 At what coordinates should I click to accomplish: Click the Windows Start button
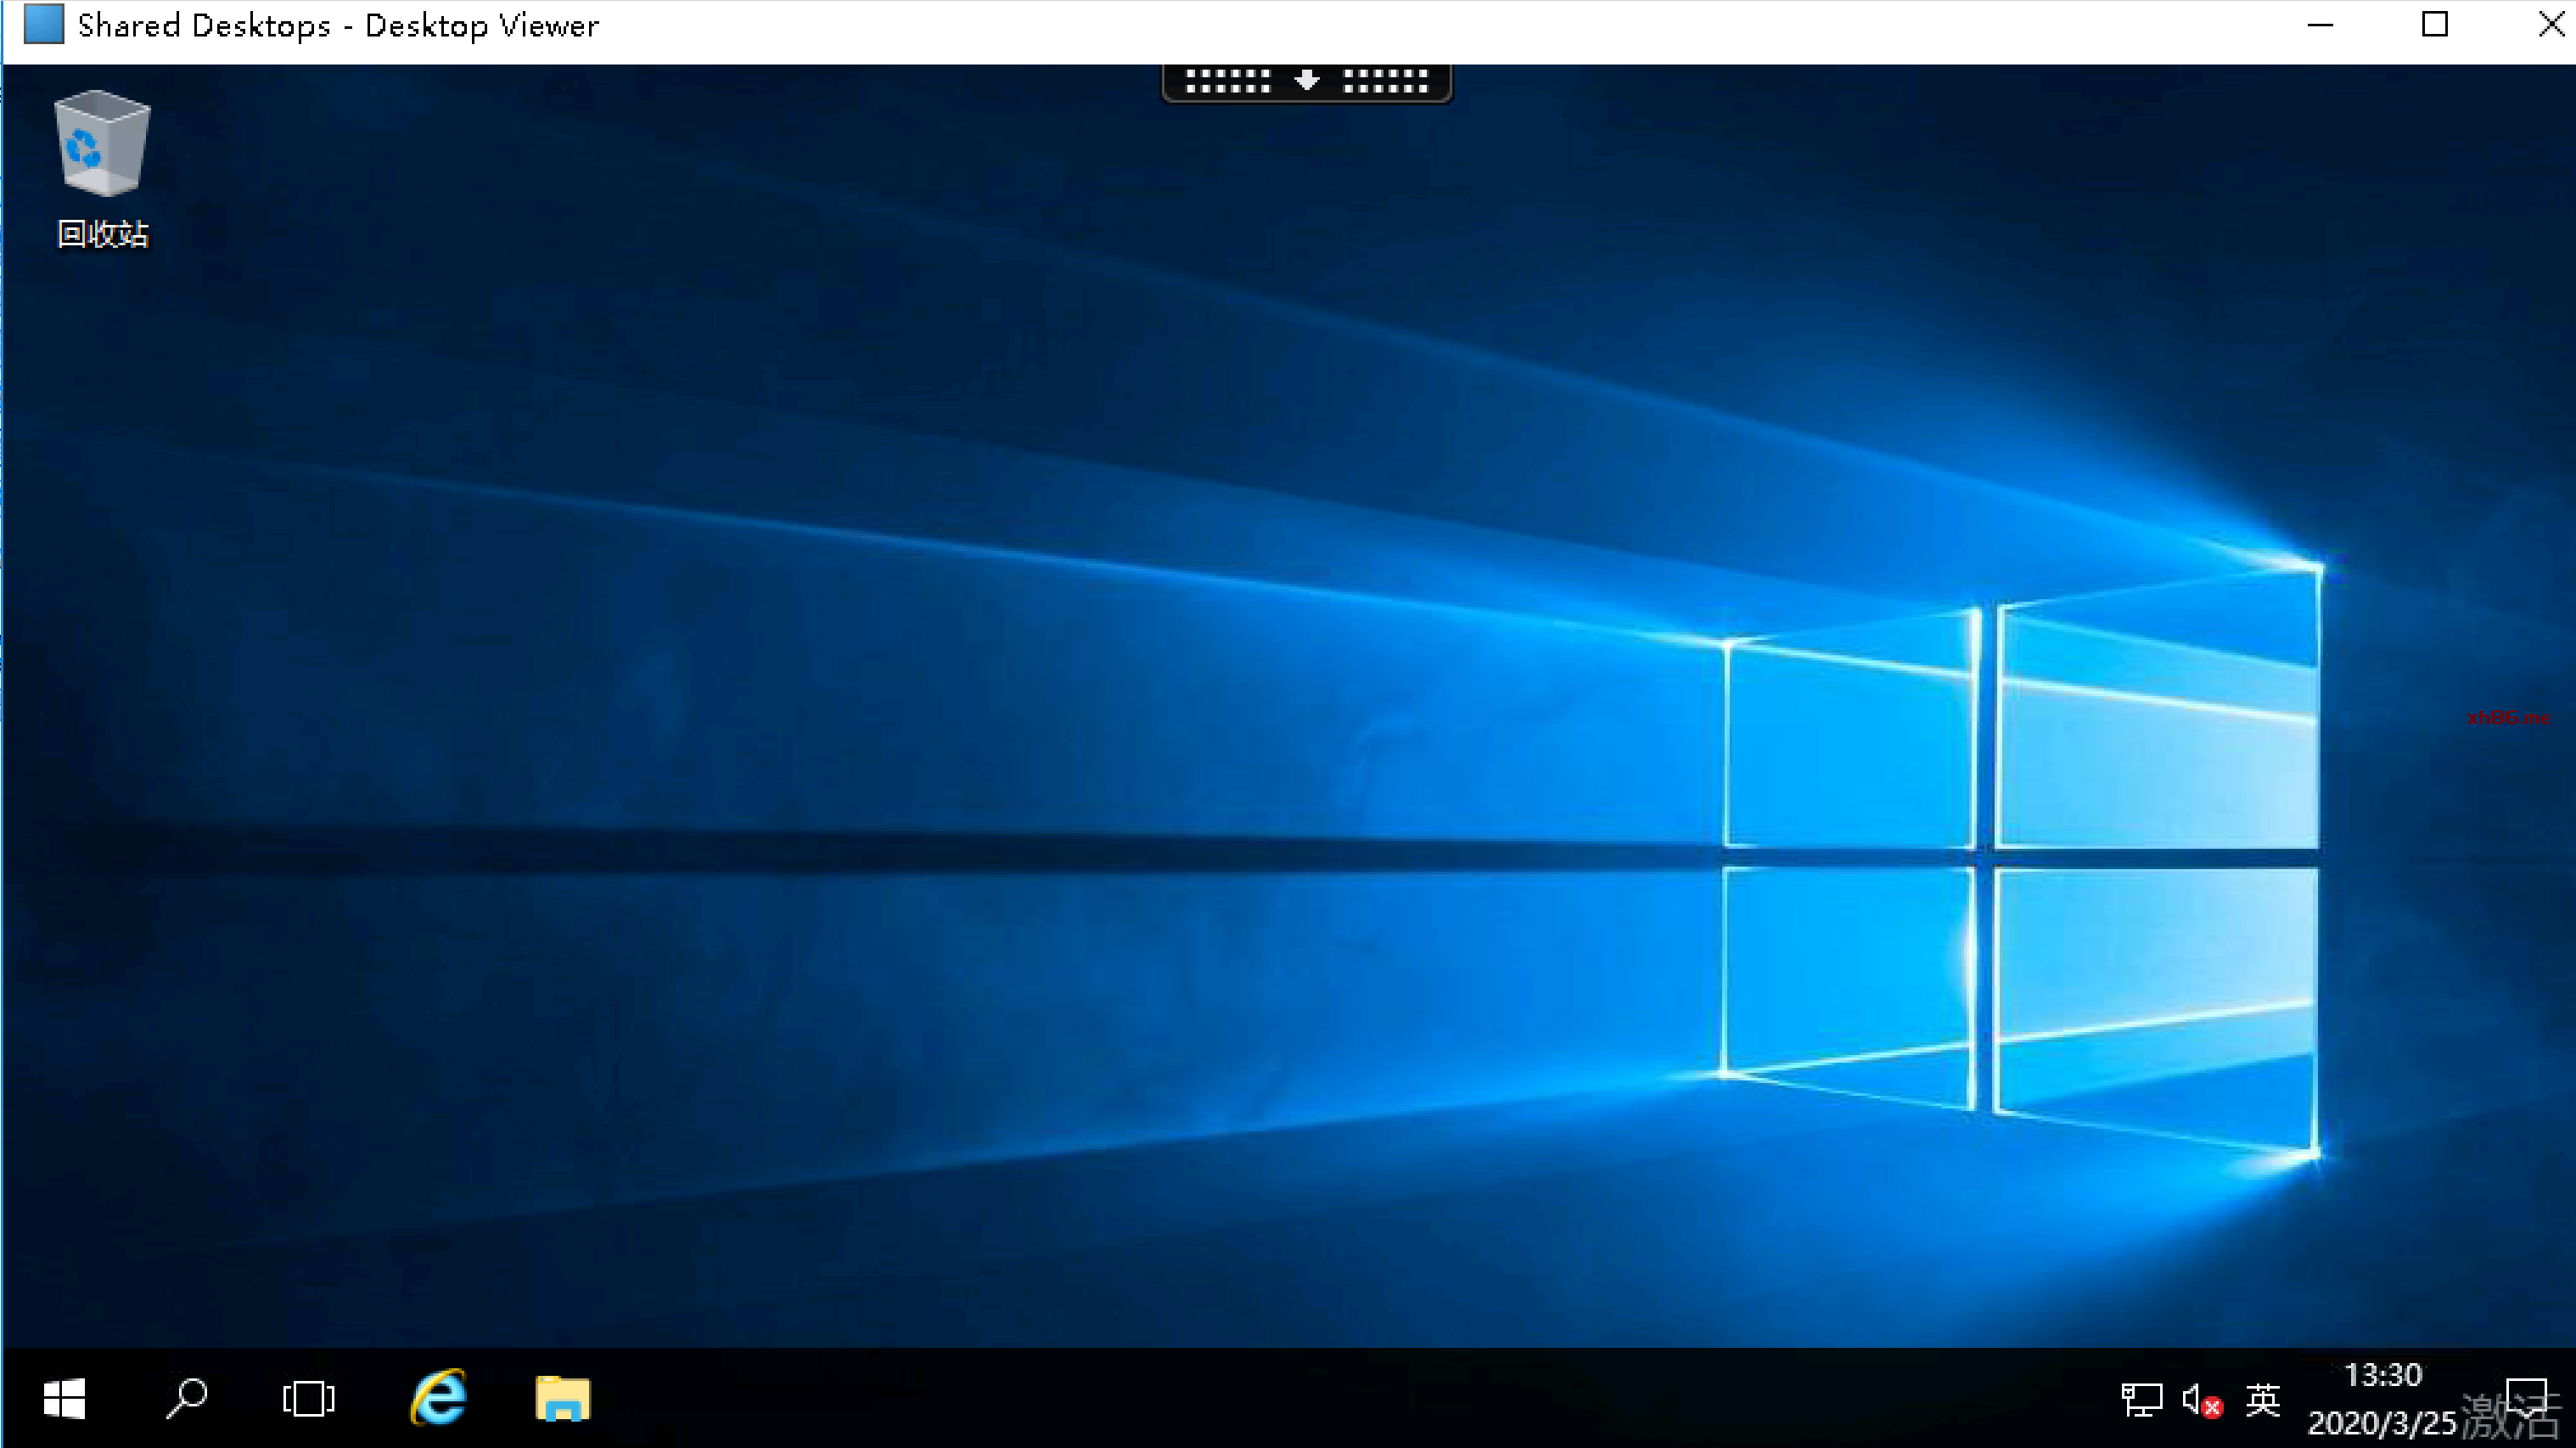(65, 1398)
